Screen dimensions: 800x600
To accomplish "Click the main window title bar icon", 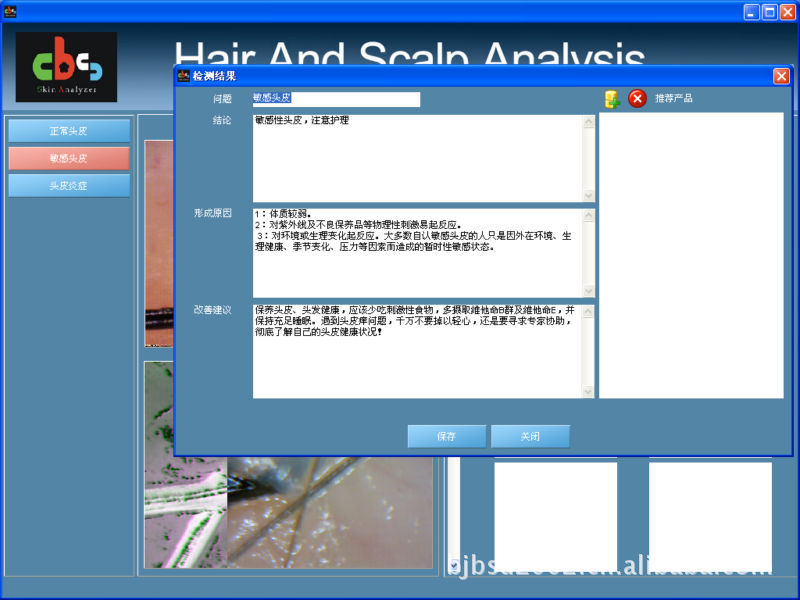I will (x=9, y=11).
